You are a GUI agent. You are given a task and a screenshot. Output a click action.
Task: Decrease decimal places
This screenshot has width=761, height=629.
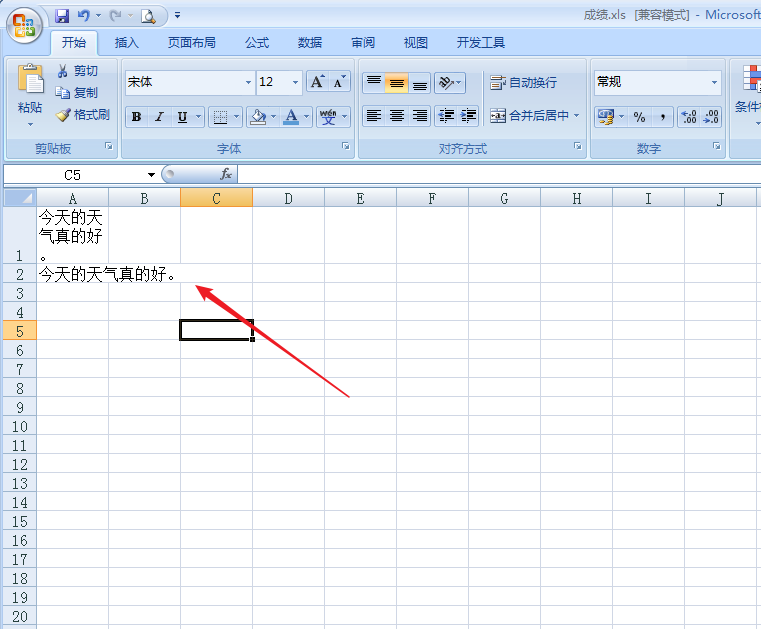(x=711, y=117)
